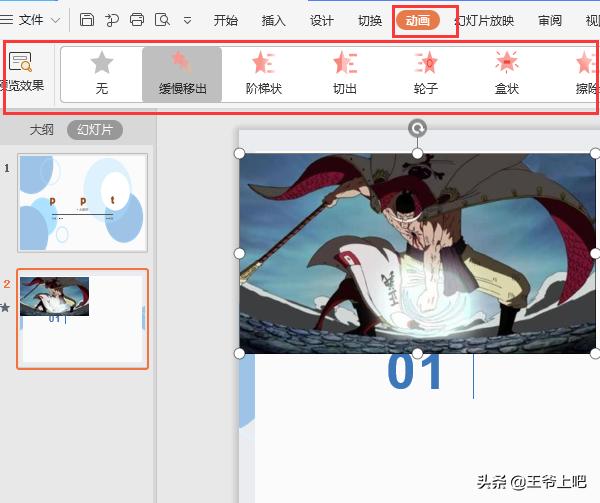The width and height of the screenshot is (600, 503).
Task: Click the rotate handle above the image
Action: coord(418,128)
